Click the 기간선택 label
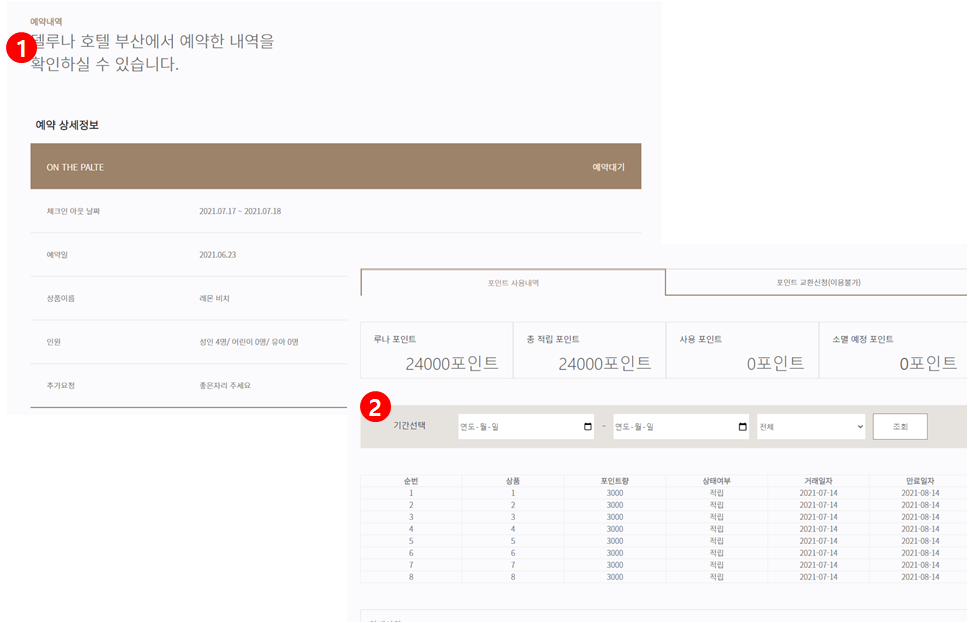Viewport: 968px width, 623px height. click(409, 425)
